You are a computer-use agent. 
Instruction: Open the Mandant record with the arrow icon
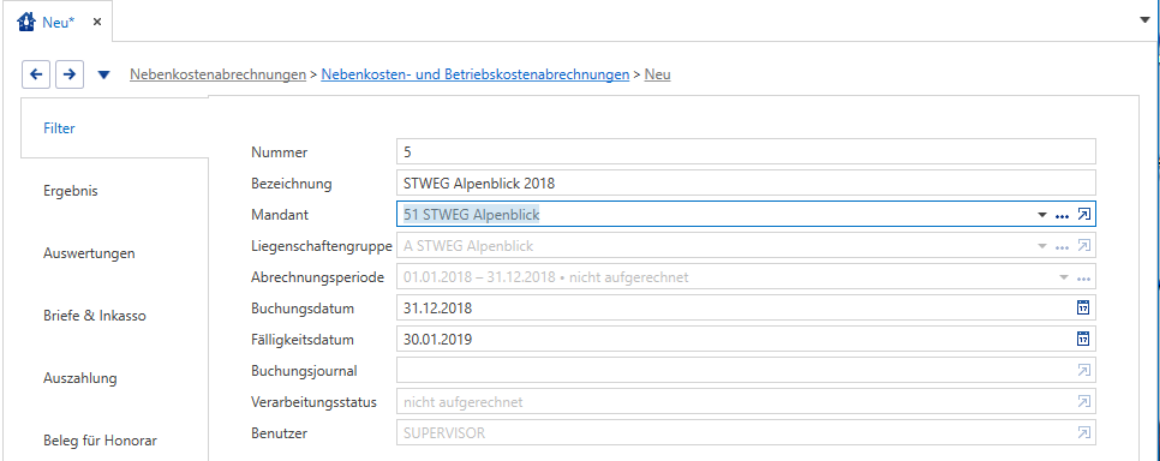click(x=1083, y=215)
